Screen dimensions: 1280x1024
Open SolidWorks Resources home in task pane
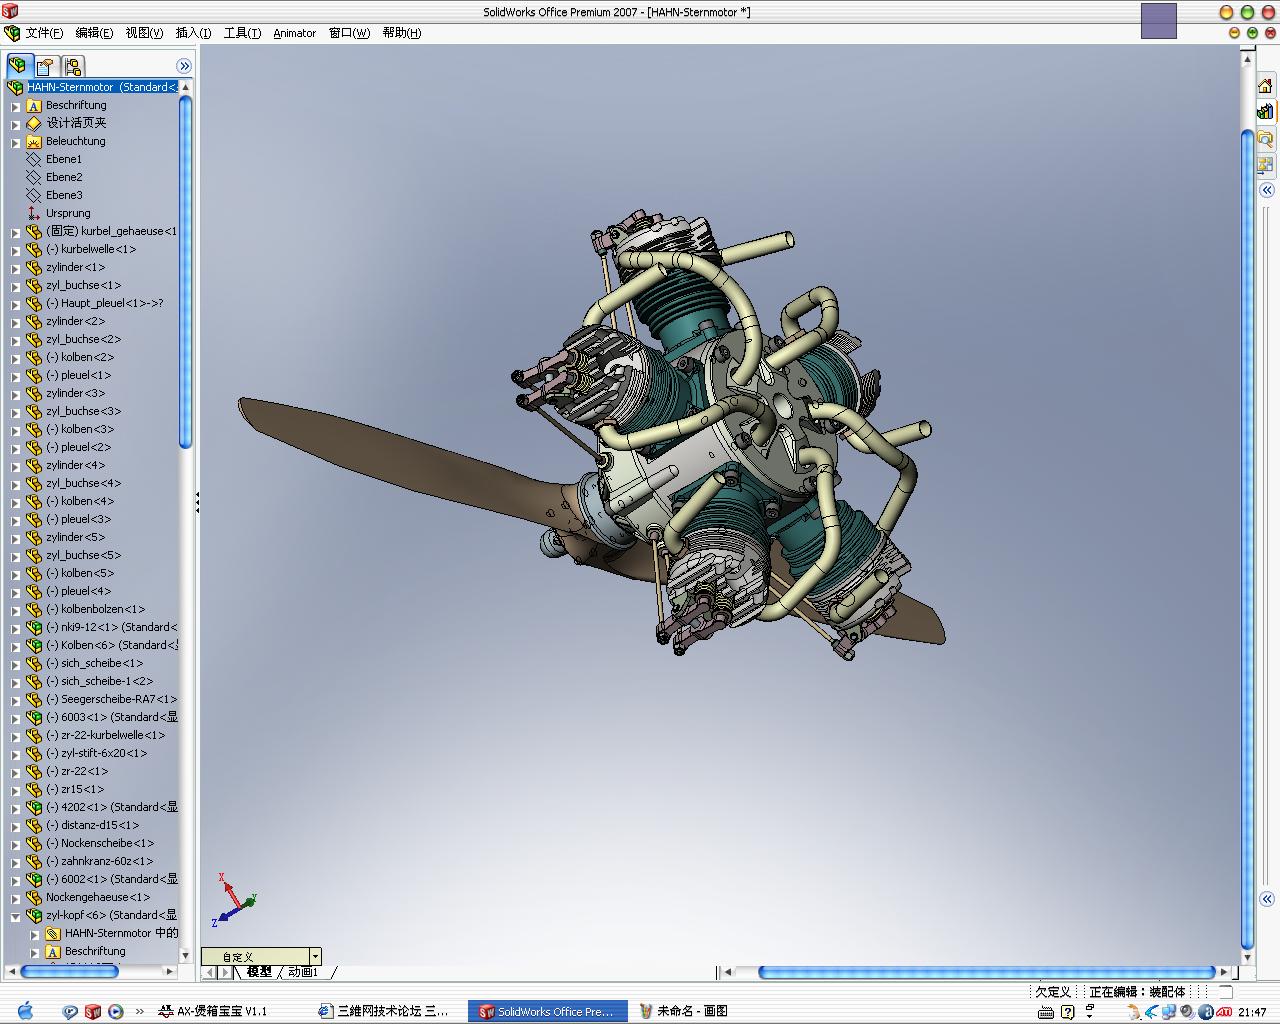point(1265,86)
